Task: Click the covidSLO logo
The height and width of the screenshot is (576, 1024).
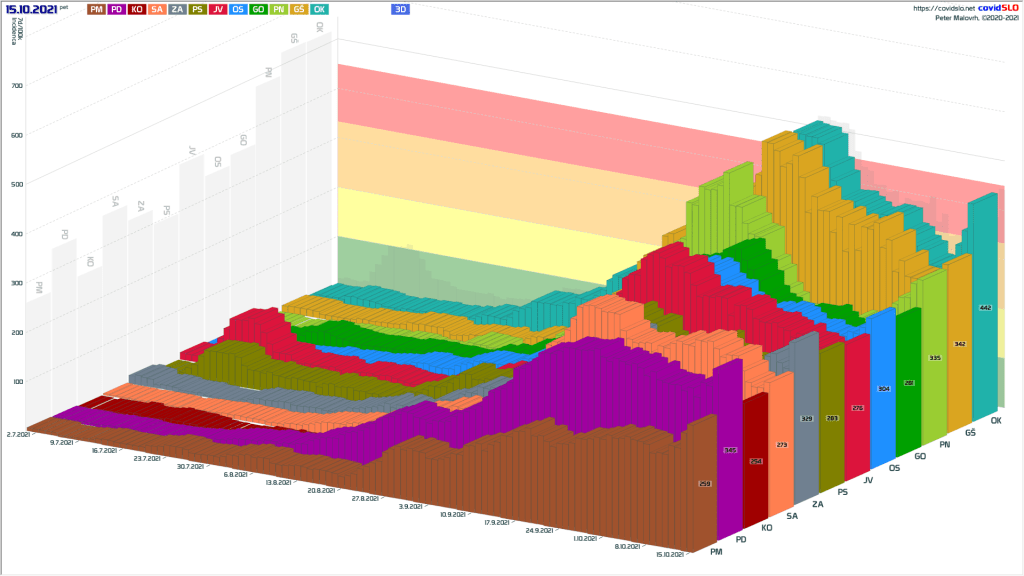Action: coord(997,8)
